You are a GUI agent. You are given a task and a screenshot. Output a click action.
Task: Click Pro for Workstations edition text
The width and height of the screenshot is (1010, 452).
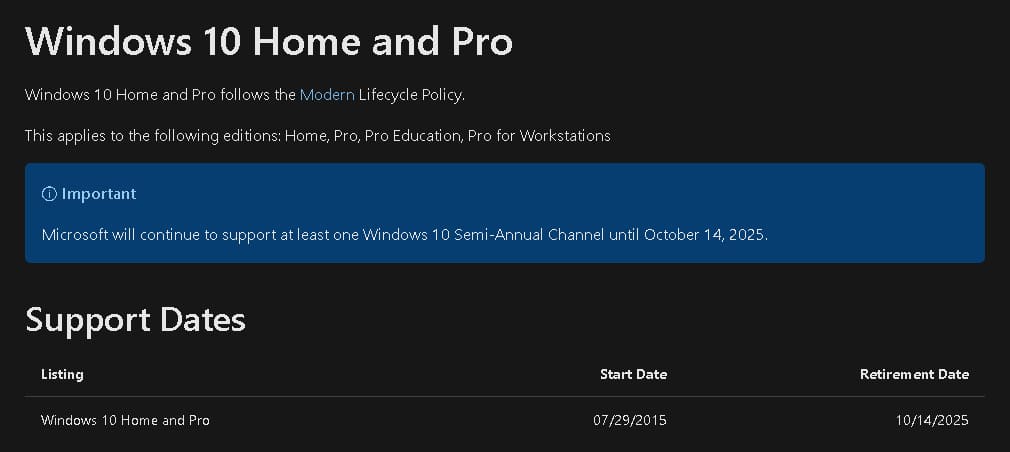(539, 136)
